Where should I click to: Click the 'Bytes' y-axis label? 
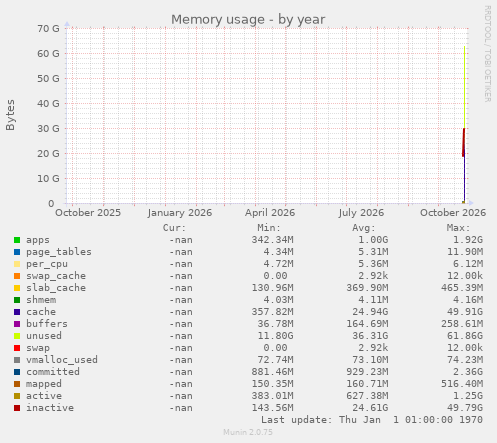pyautogui.click(x=10, y=115)
